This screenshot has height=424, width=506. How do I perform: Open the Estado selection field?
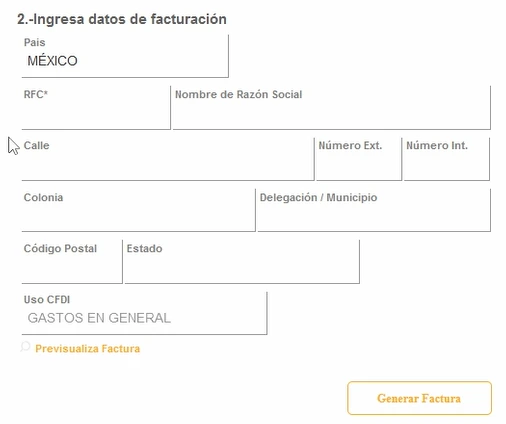coord(242,262)
